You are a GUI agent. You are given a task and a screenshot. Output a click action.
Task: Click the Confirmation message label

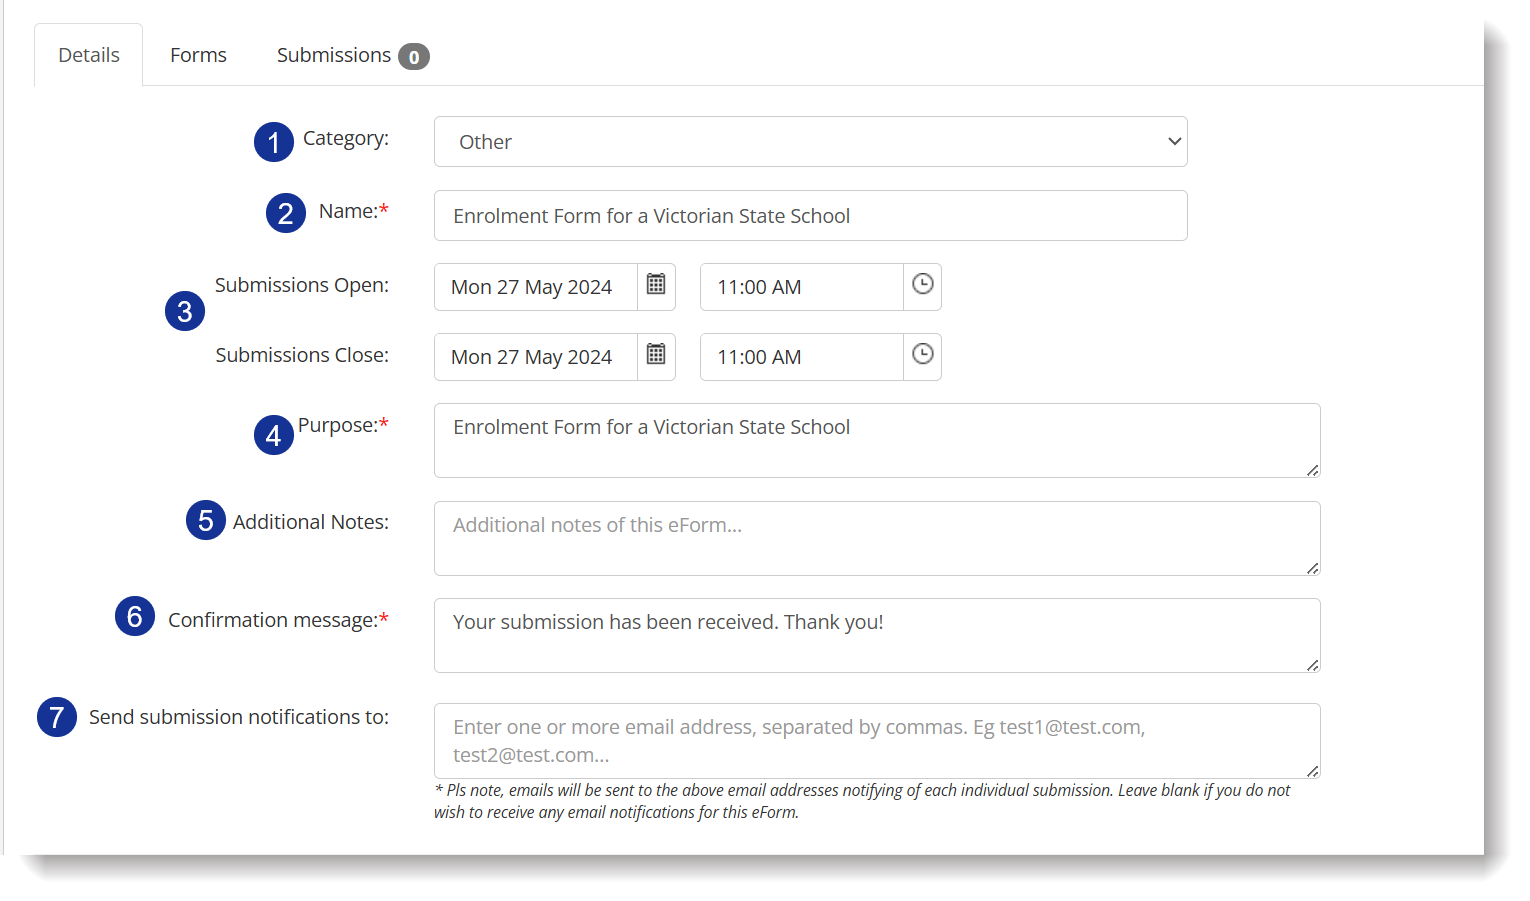pyautogui.click(x=278, y=620)
